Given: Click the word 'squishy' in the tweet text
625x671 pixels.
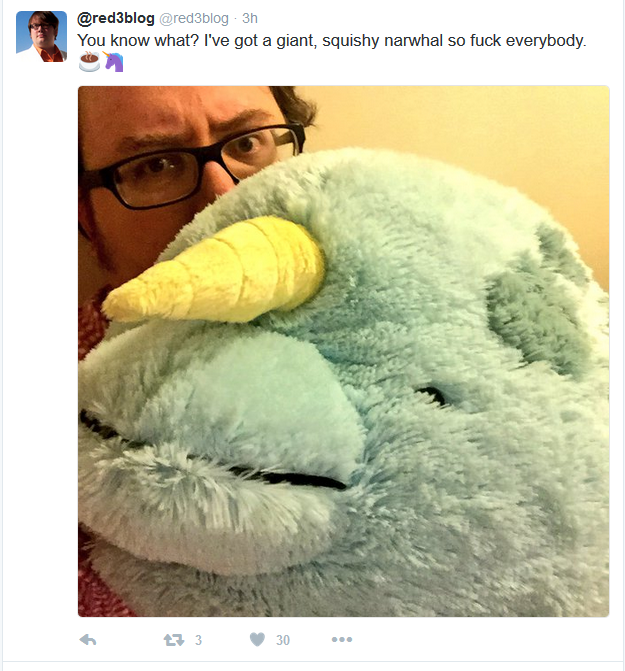Looking at the screenshot, I should [x=351, y=42].
